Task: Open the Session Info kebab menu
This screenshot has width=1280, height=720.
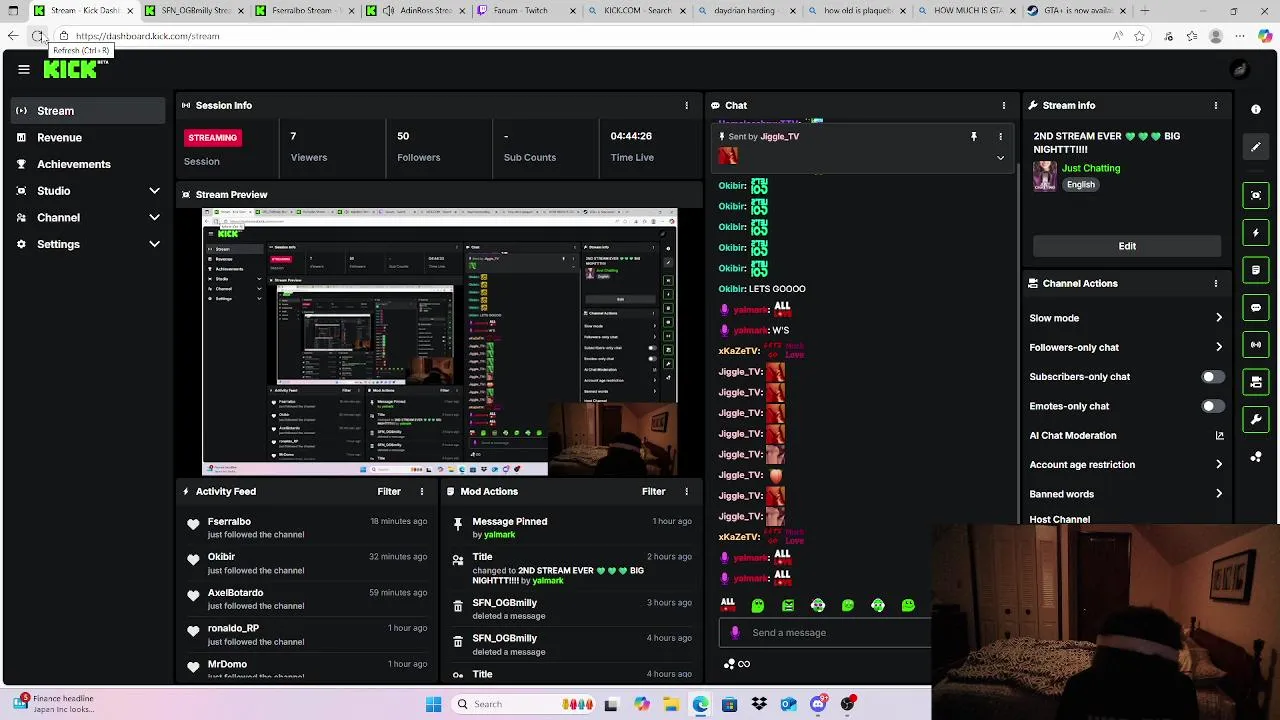Action: point(686,105)
